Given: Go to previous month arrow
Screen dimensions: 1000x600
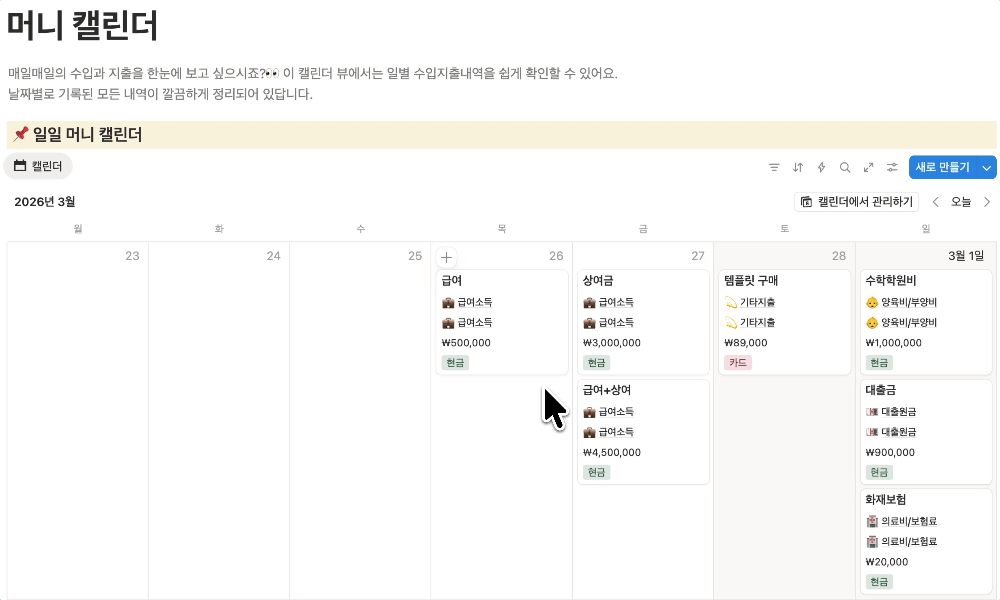Looking at the screenshot, I should click(x=936, y=202).
